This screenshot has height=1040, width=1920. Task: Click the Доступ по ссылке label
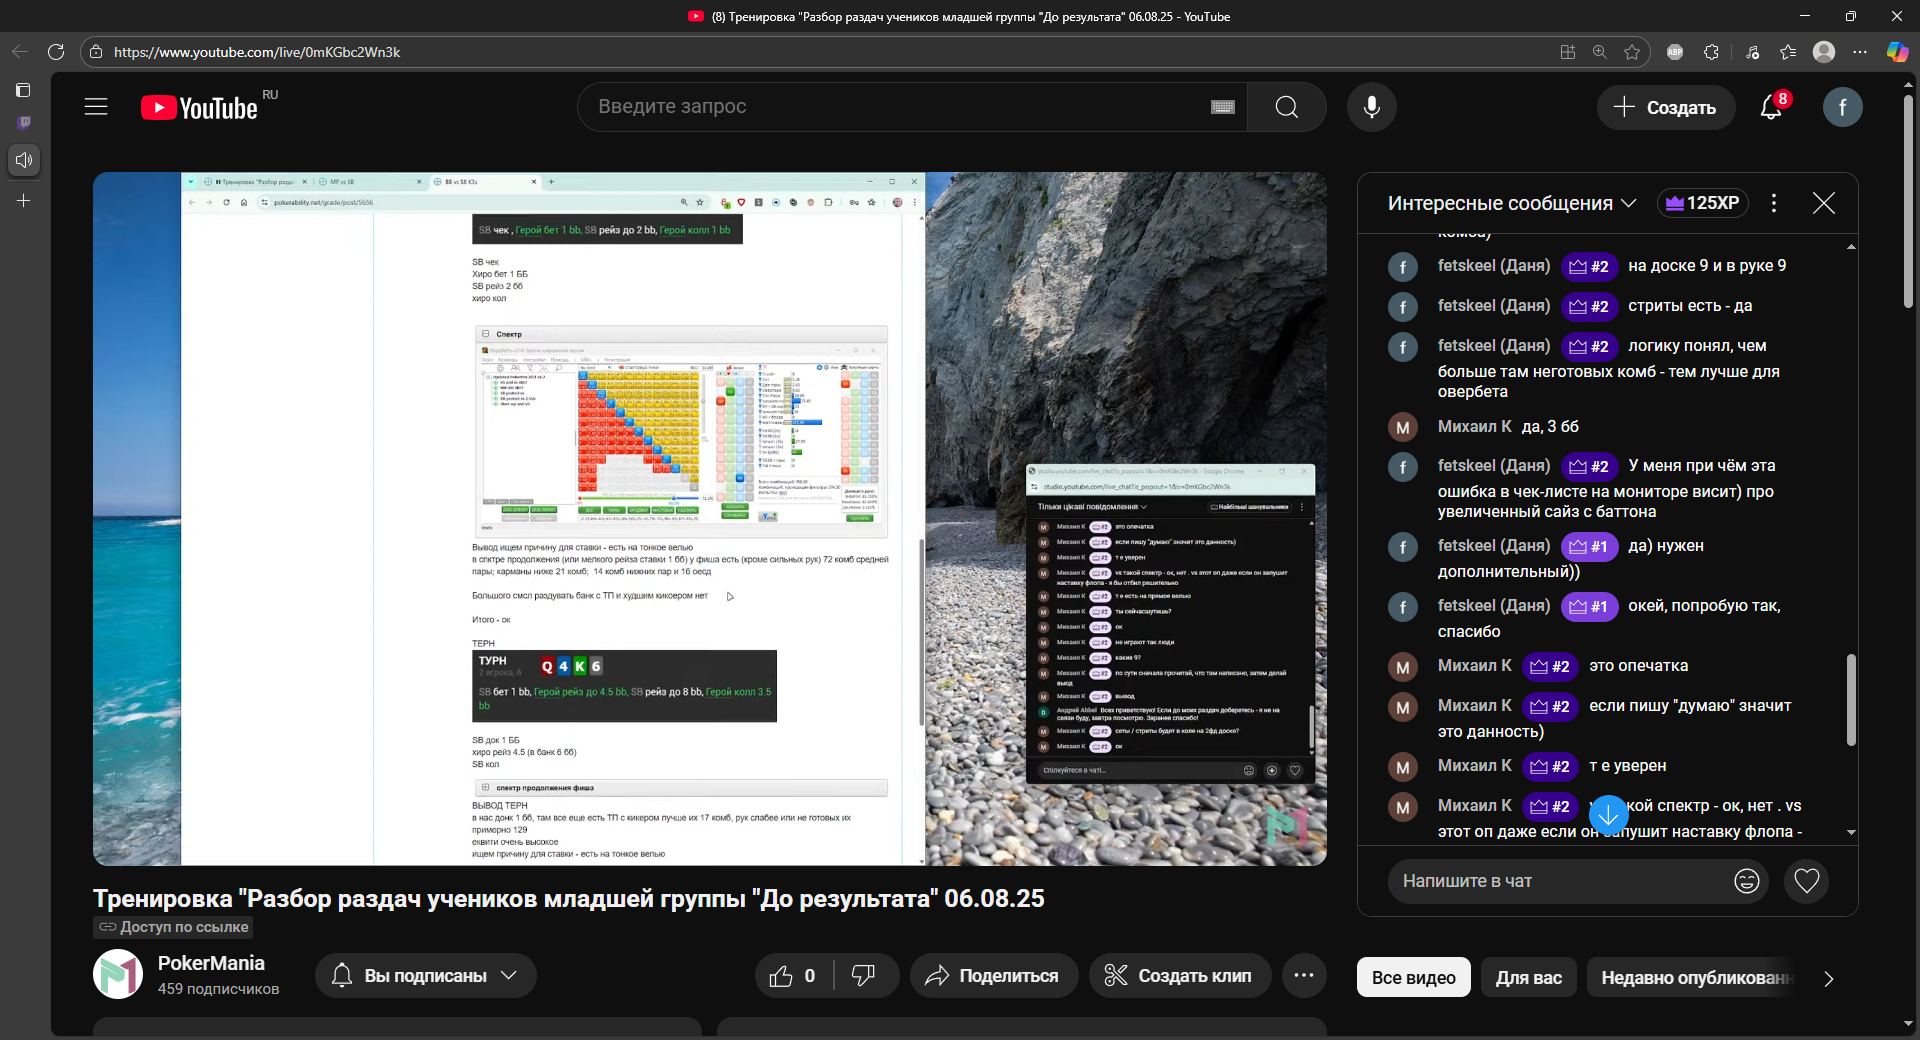pos(173,927)
